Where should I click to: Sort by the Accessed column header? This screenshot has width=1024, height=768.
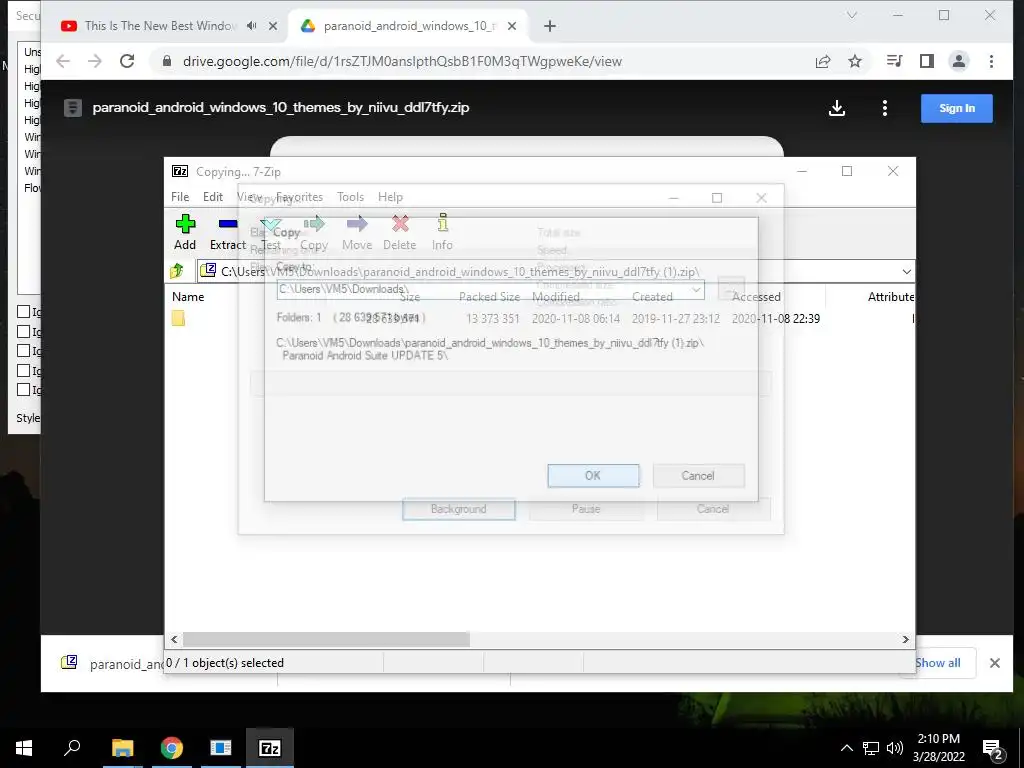point(756,296)
